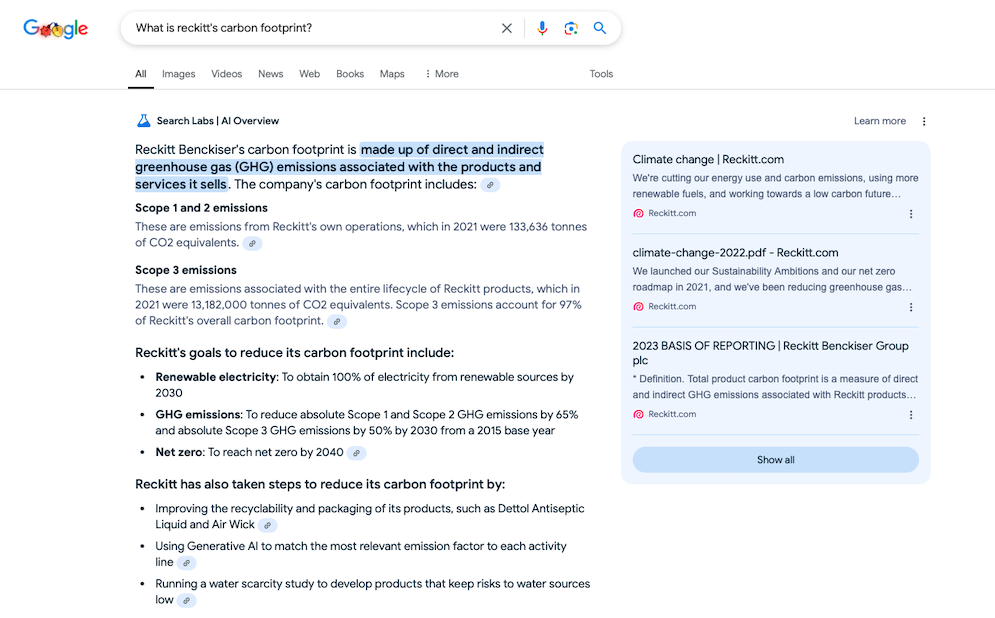Image resolution: width=995 pixels, height=618 pixels.
Task: Switch to the Videos tab
Action: click(x=227, y=74)
